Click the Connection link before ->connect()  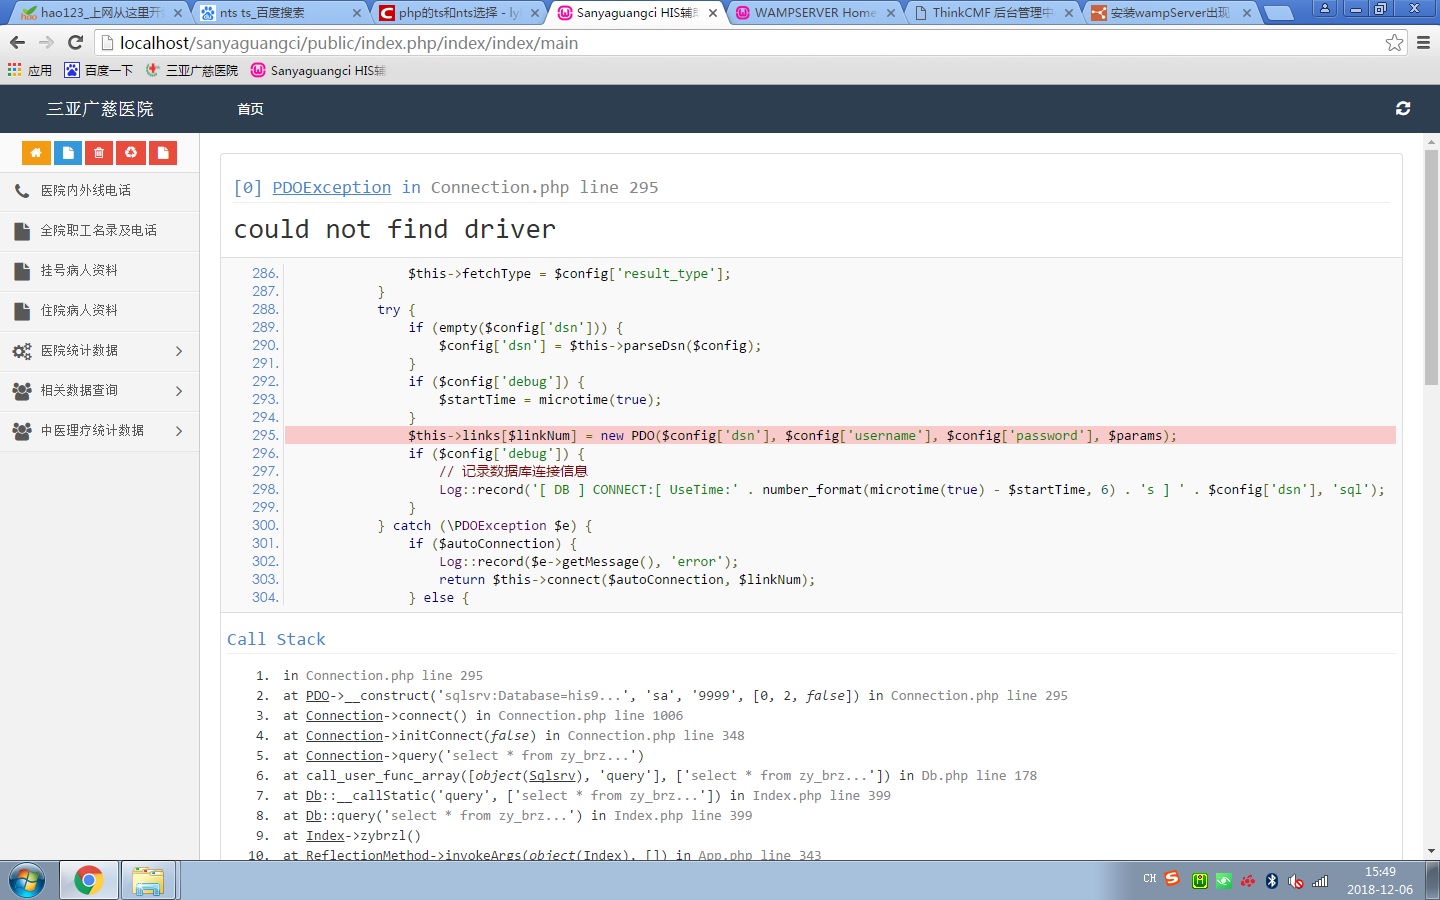point(344,715)
